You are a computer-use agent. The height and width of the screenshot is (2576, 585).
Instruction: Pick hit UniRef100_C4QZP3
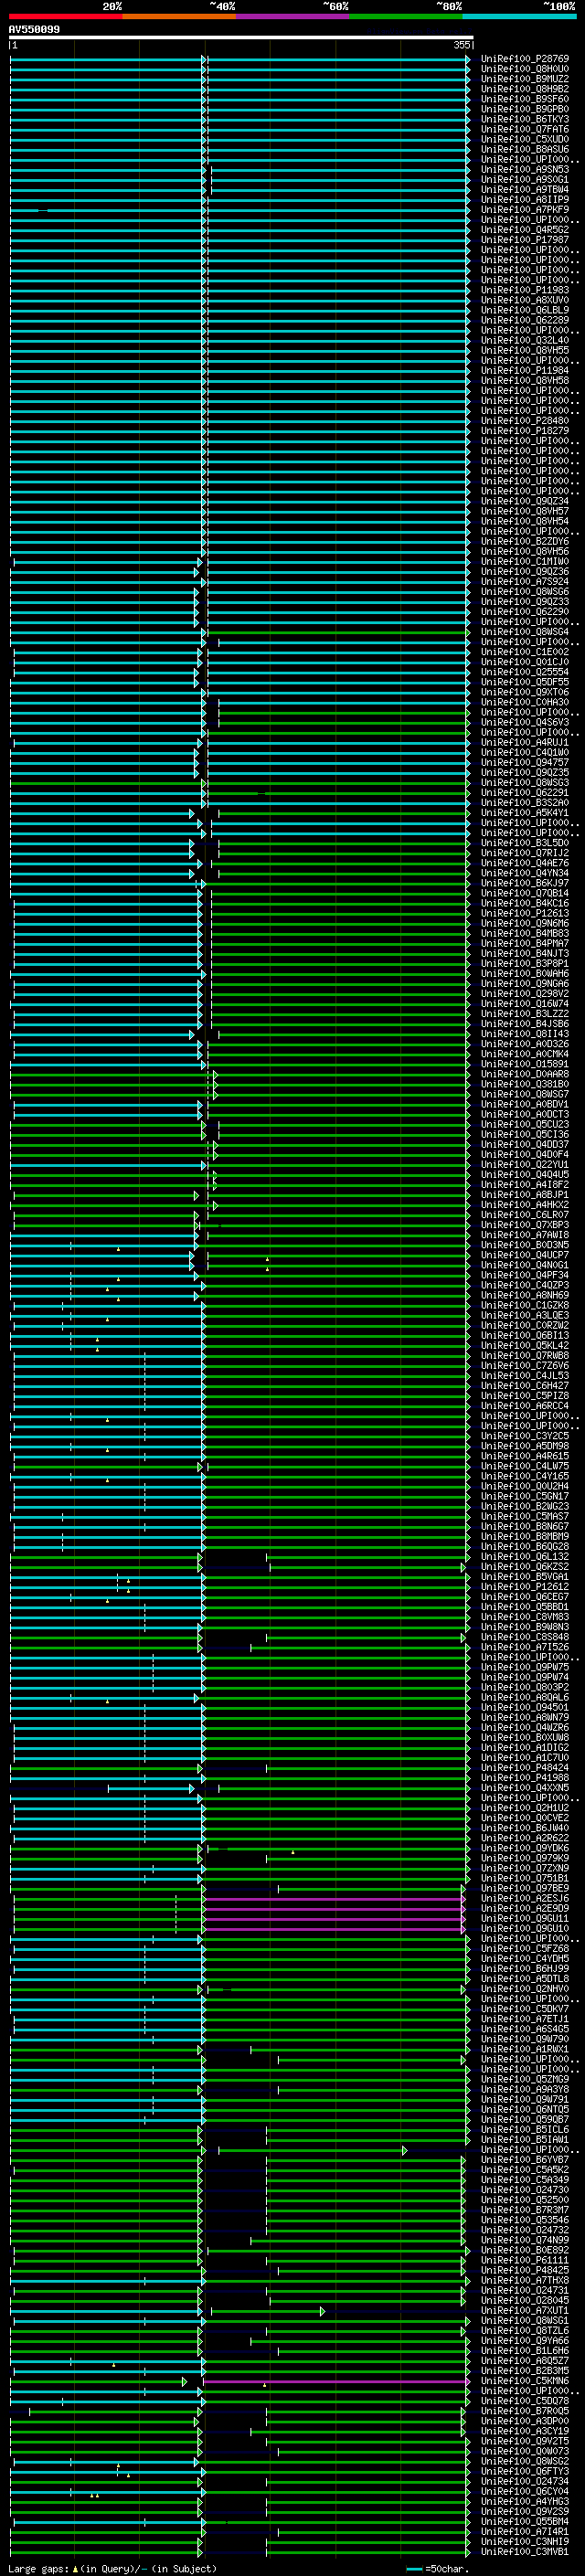pos(525,1285)
